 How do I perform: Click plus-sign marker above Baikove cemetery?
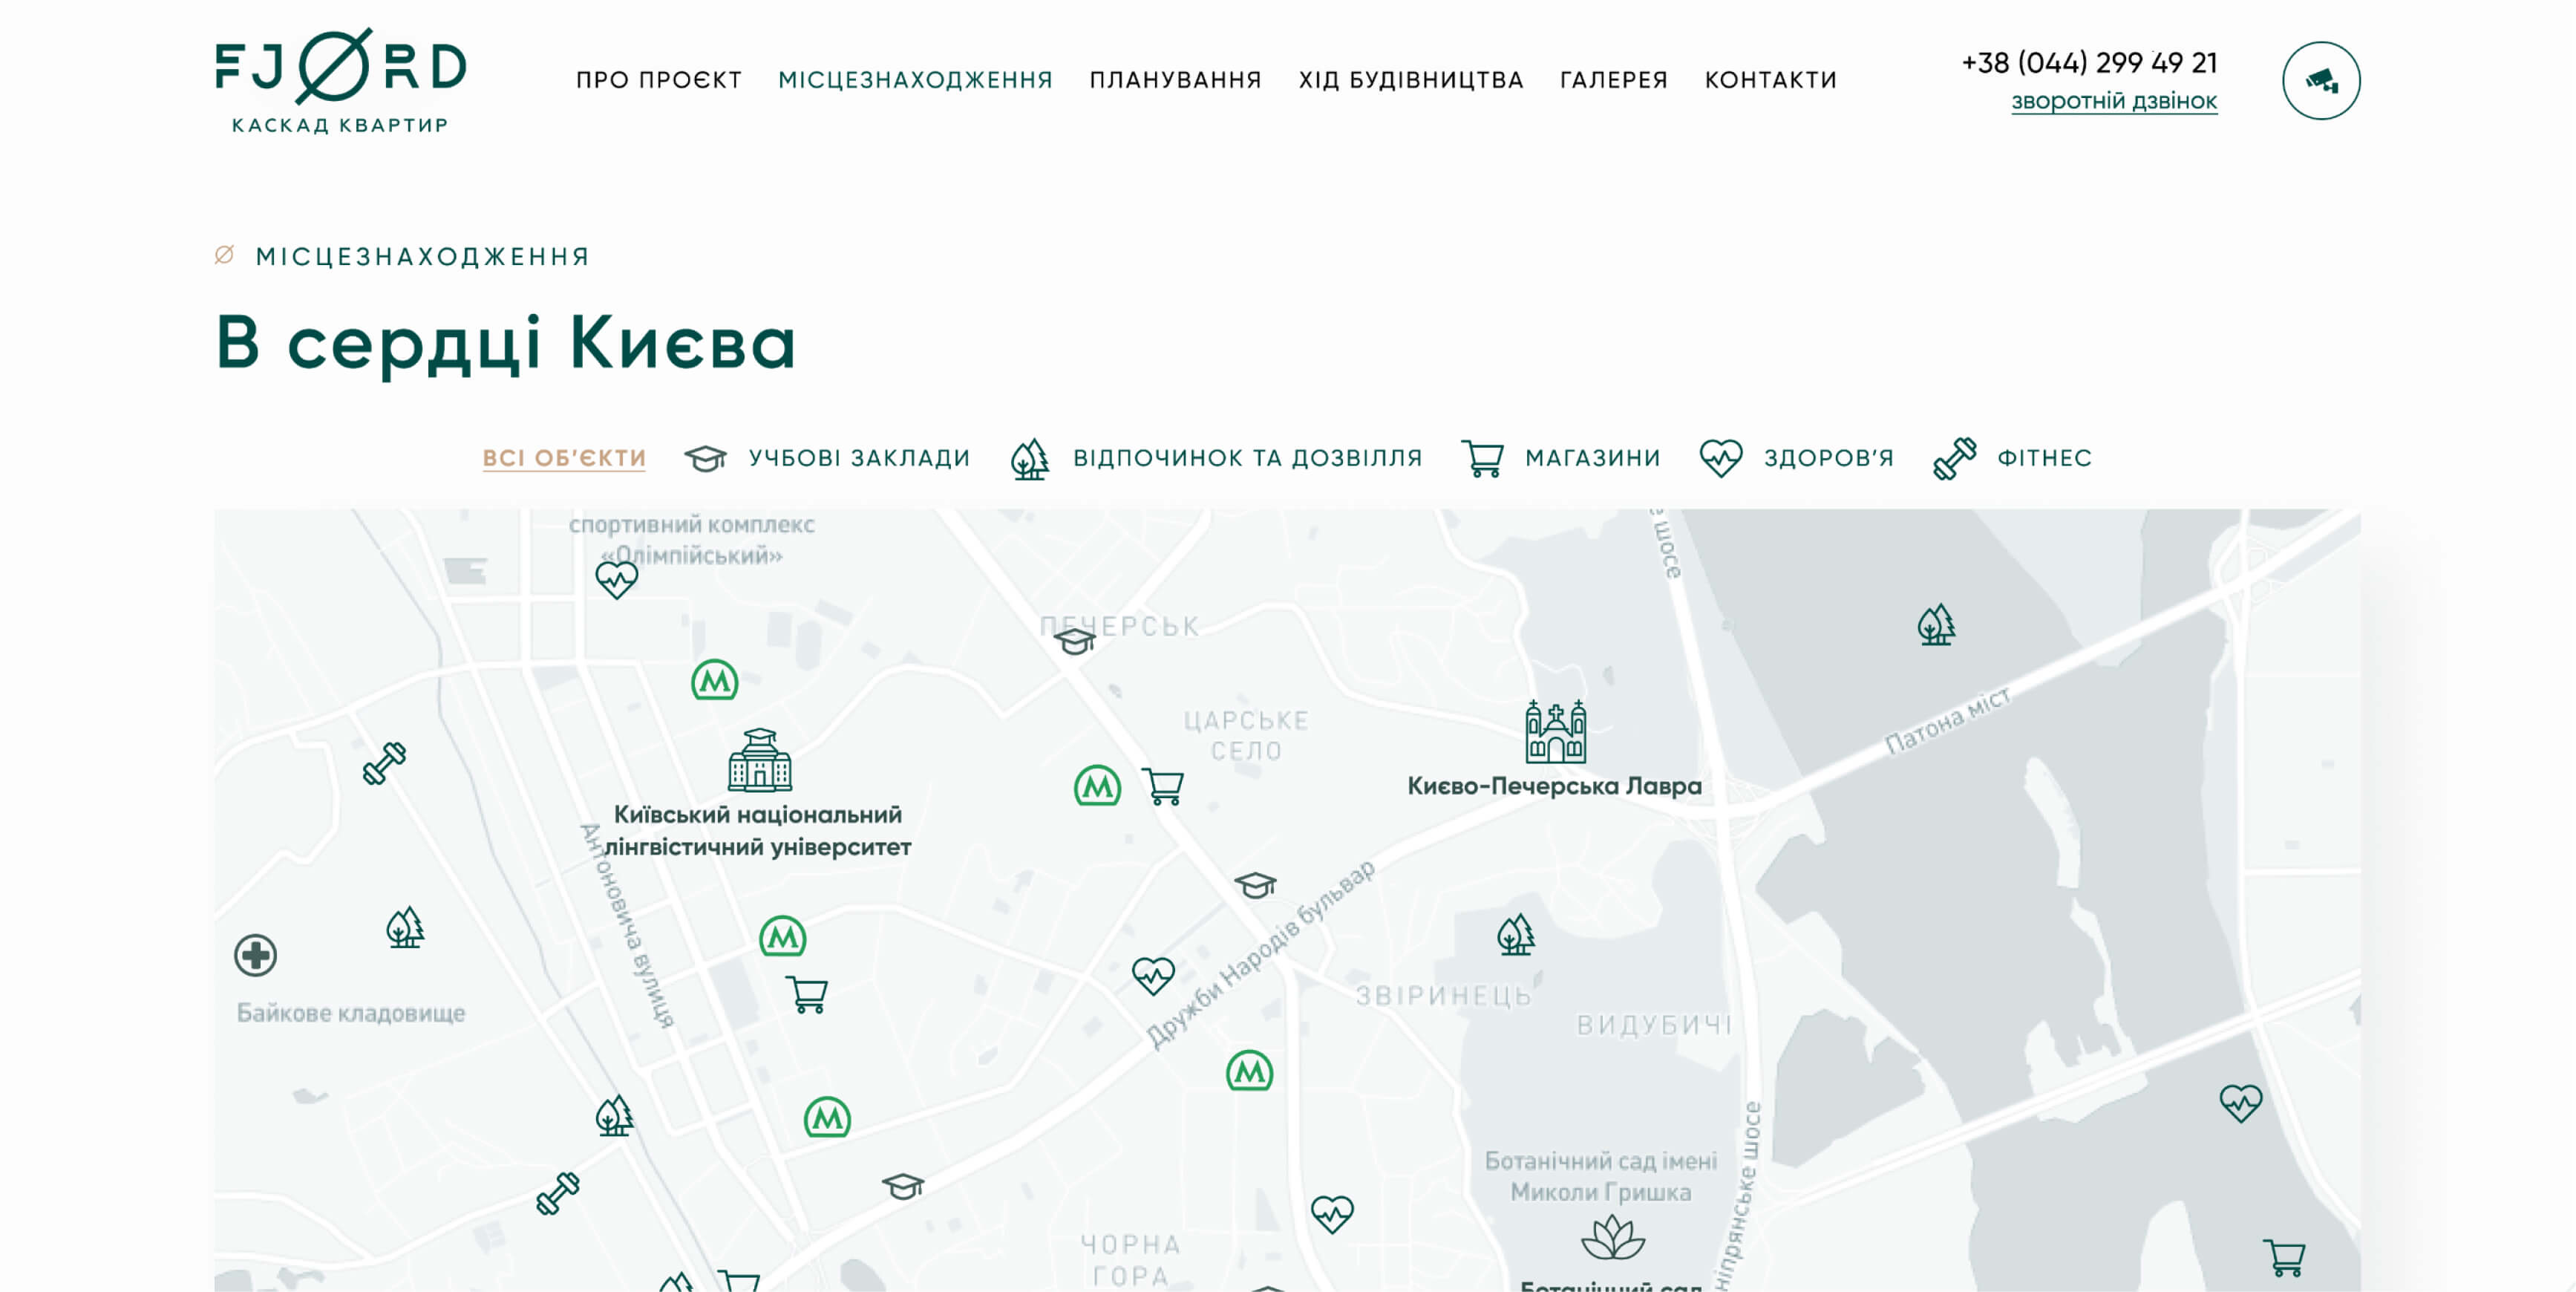click(x=255, y=955)
